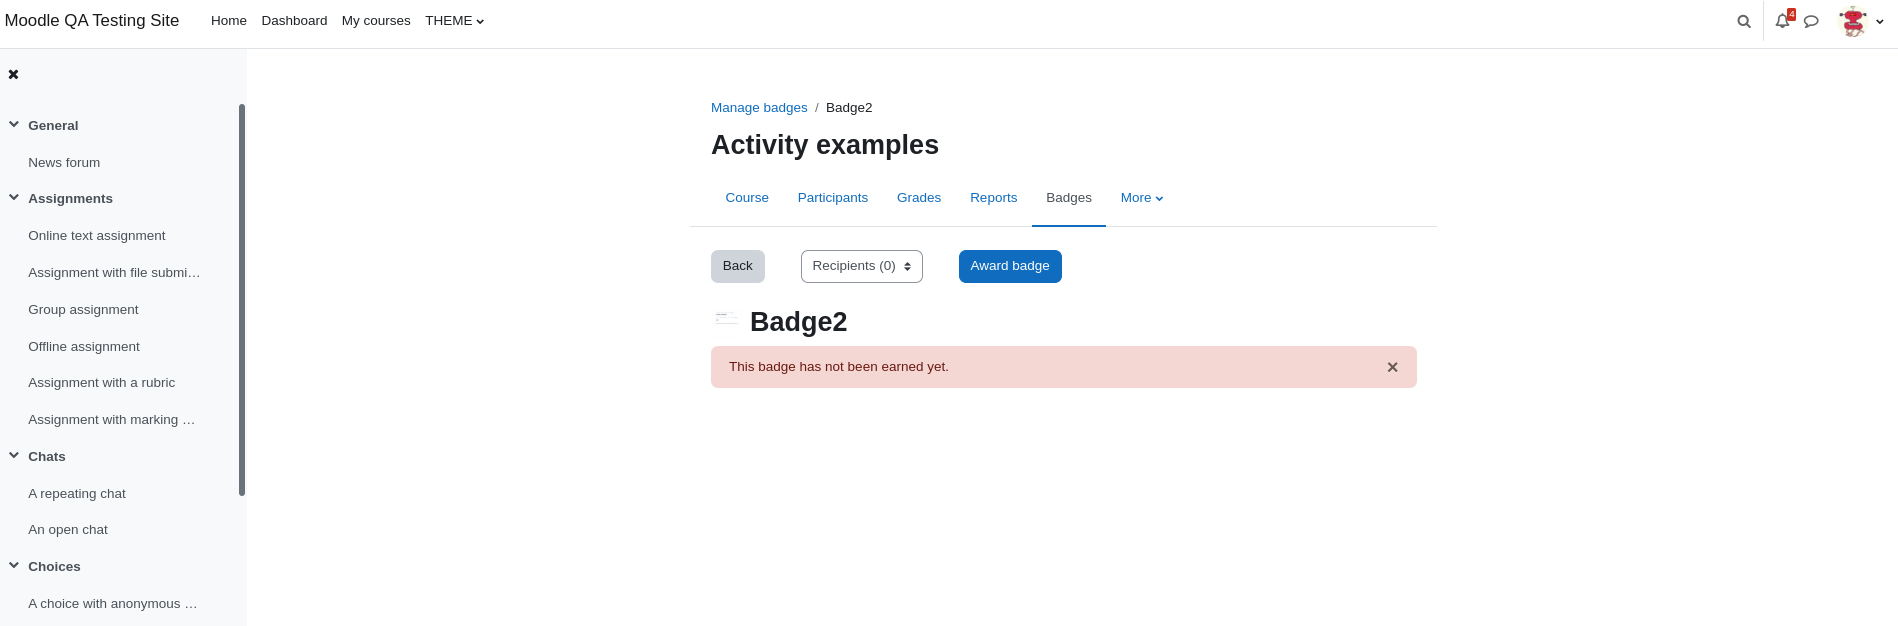
Task: Open the messaging speech bubble icon
Action: coord(1811,21)
